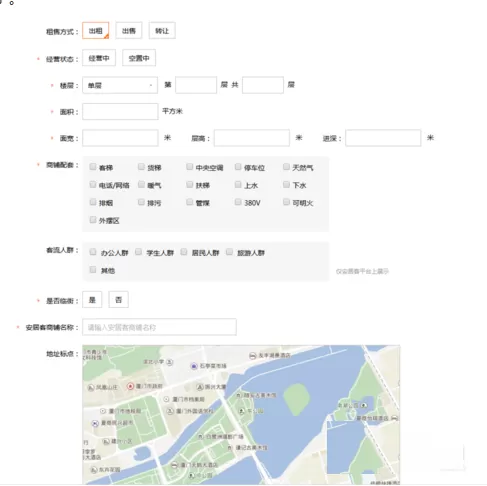This screenshot has width=487, height=486.
Task: Click the red 厦门市政府 map marker
Action: click(x=130, y=386)
